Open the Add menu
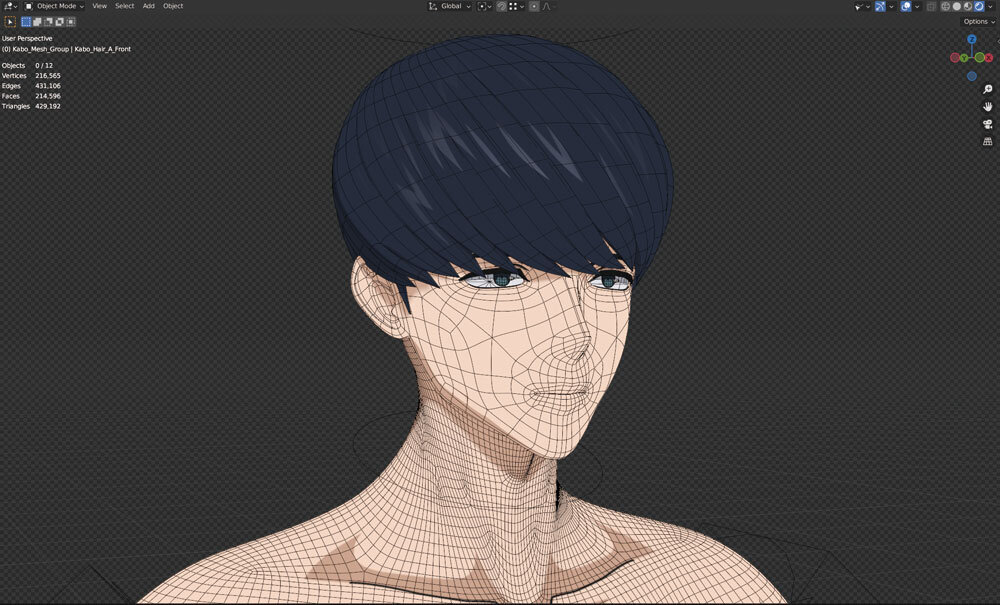 148,6
